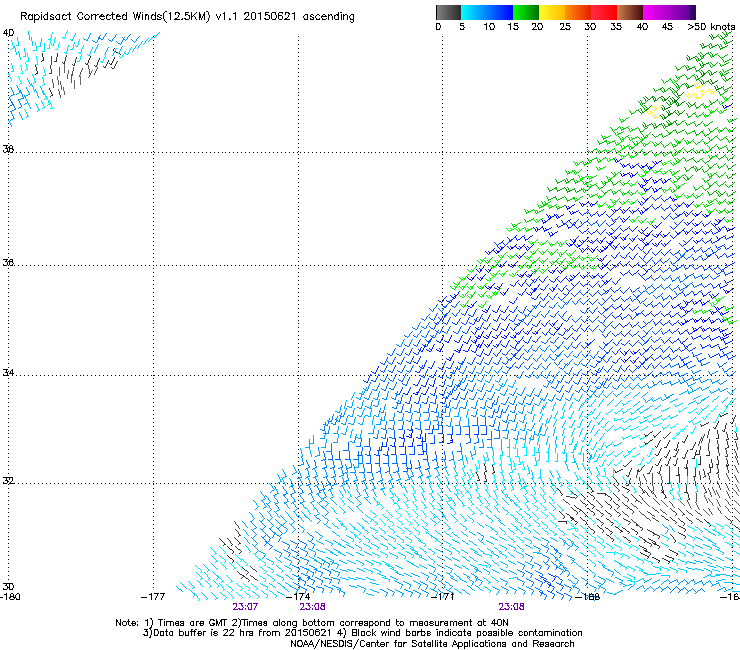Click color scale legend value '40'
Viewport: 740px width, 650px height.
[x=642, y=27]
